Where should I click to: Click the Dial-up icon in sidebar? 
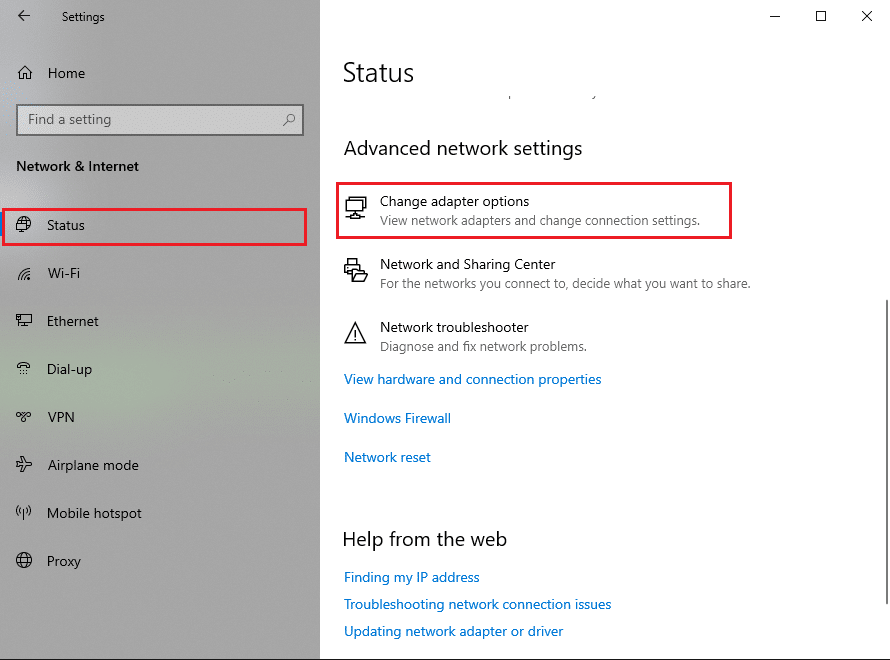coord(25,369)
